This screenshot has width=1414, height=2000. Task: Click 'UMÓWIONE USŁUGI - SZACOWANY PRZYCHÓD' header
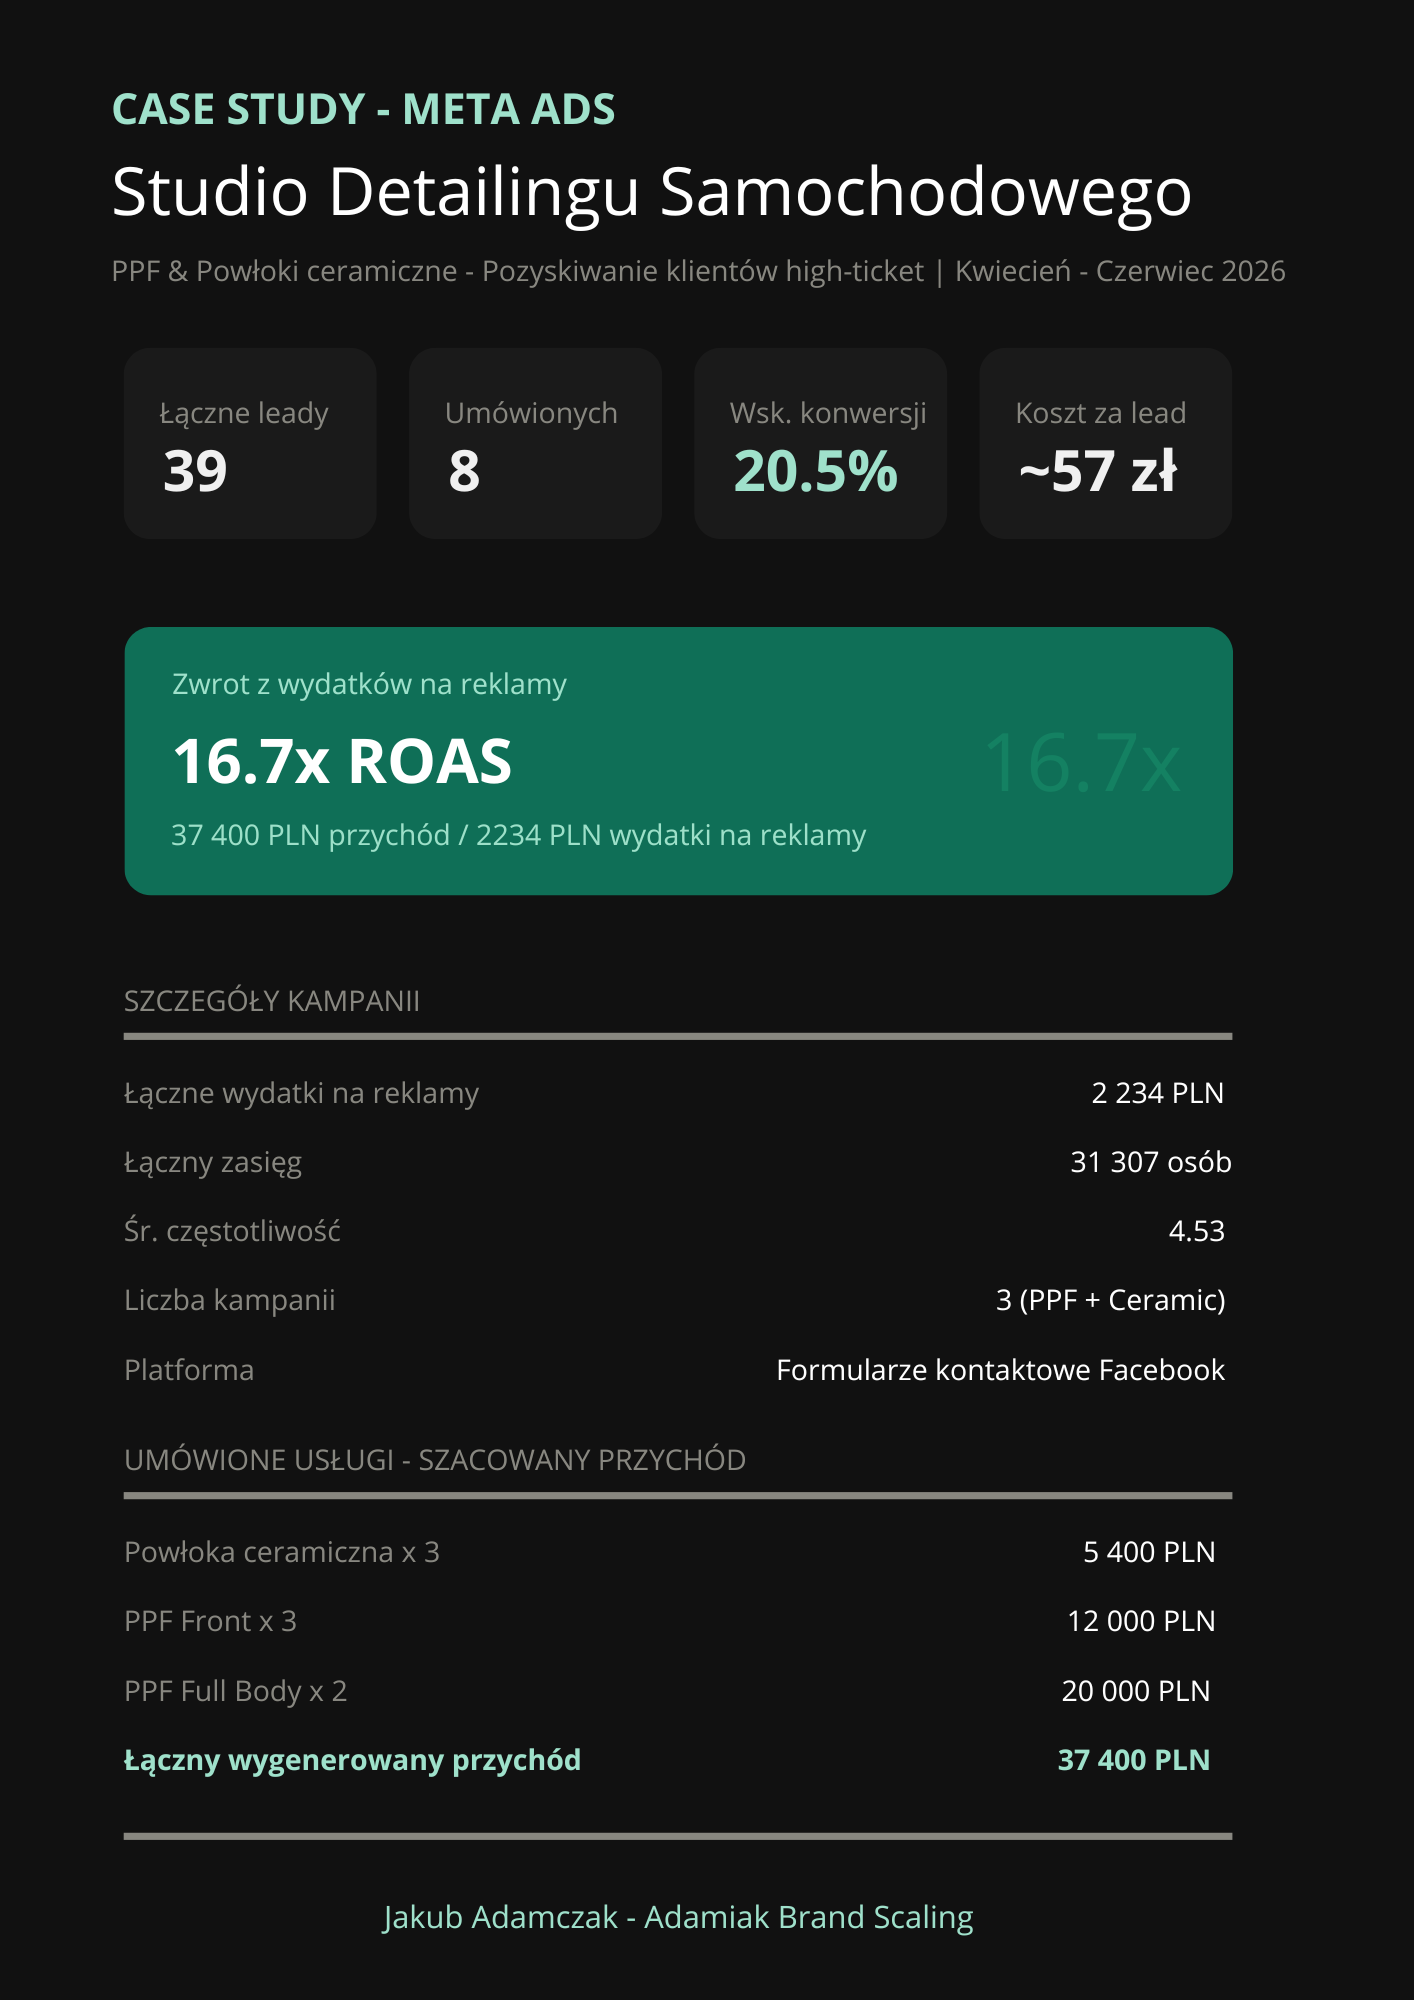435,1460
